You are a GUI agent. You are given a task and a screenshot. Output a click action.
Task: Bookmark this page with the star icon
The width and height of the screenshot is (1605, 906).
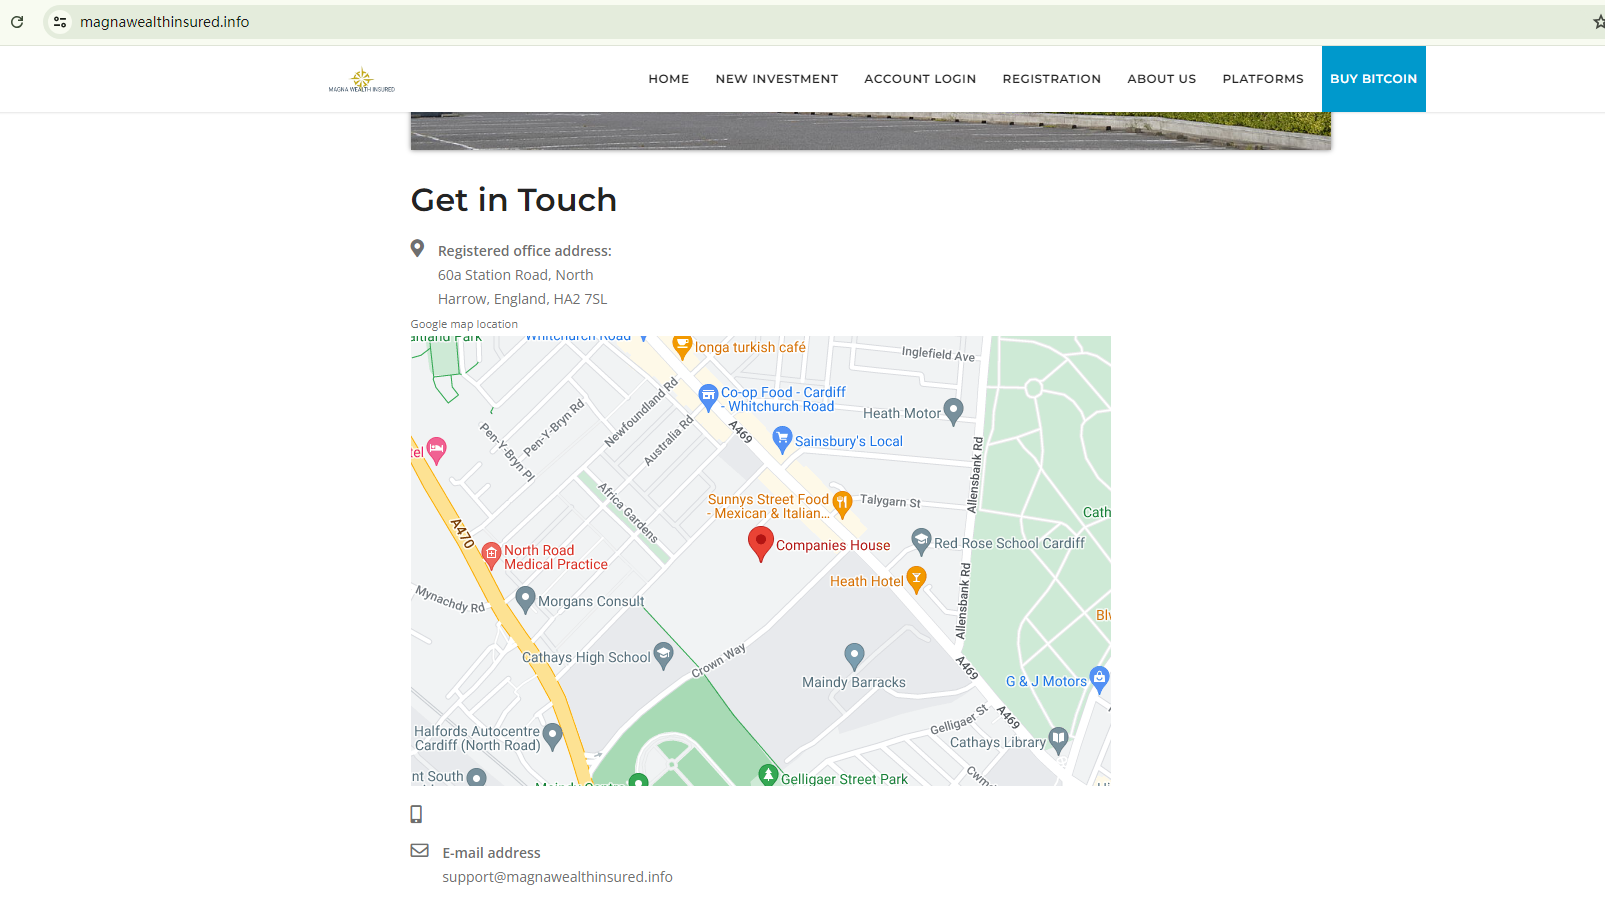click(x=1598, y=22)
